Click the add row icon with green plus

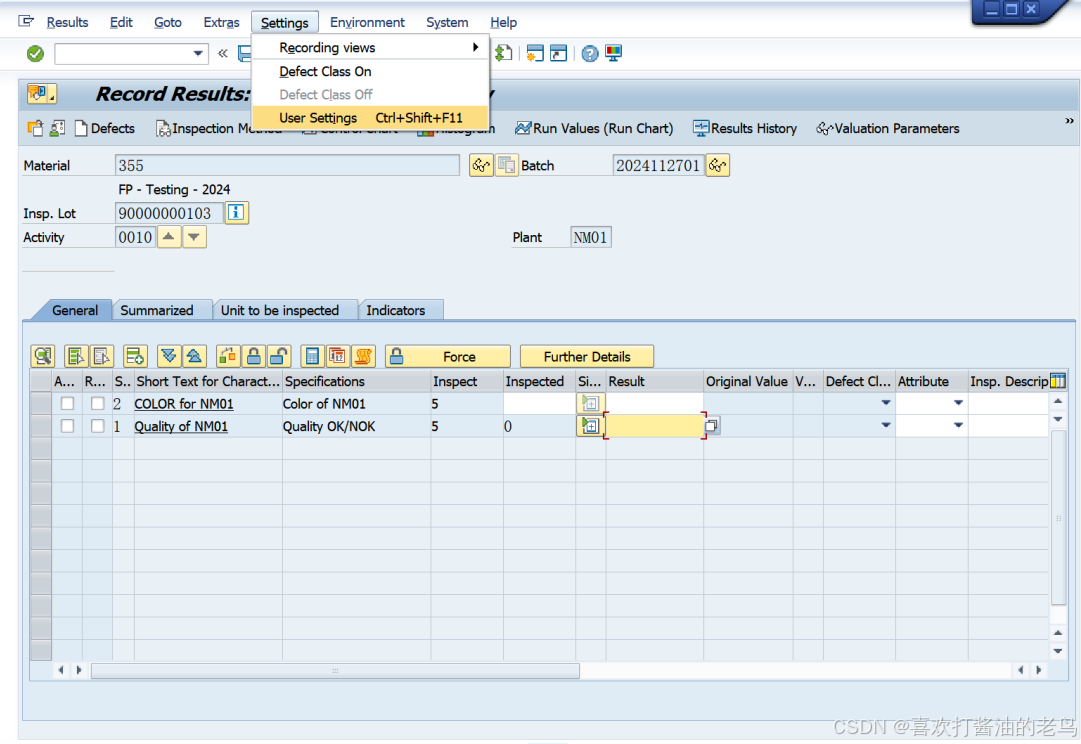[135, 356]
